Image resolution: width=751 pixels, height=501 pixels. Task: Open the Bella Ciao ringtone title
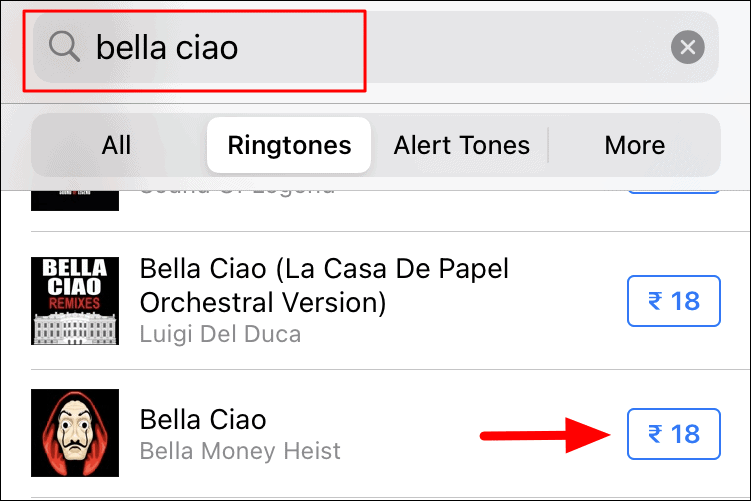[x=203, y=420]
